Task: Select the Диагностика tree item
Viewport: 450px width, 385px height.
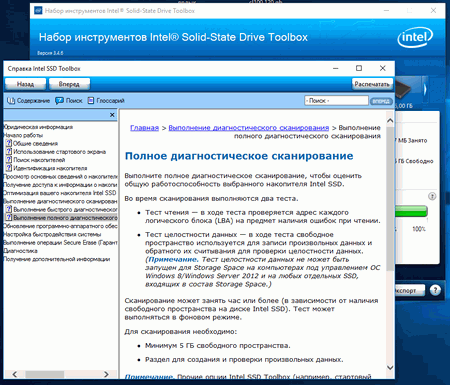Action: pos(21,251)
